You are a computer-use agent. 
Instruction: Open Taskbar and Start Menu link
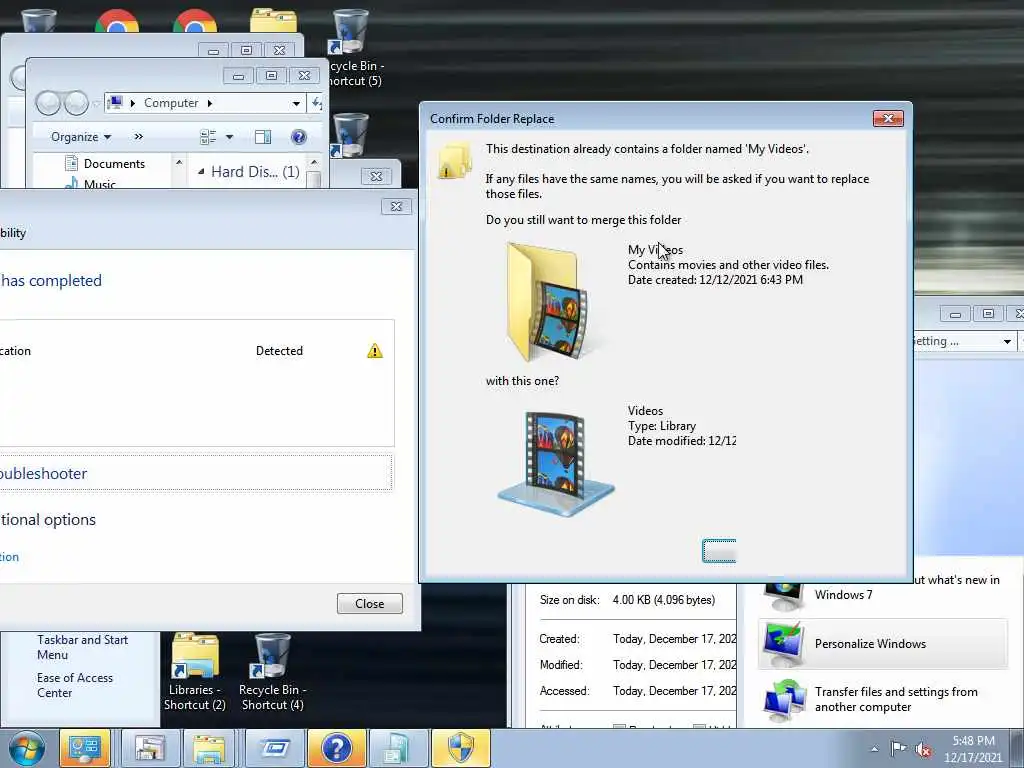[82, 647]
